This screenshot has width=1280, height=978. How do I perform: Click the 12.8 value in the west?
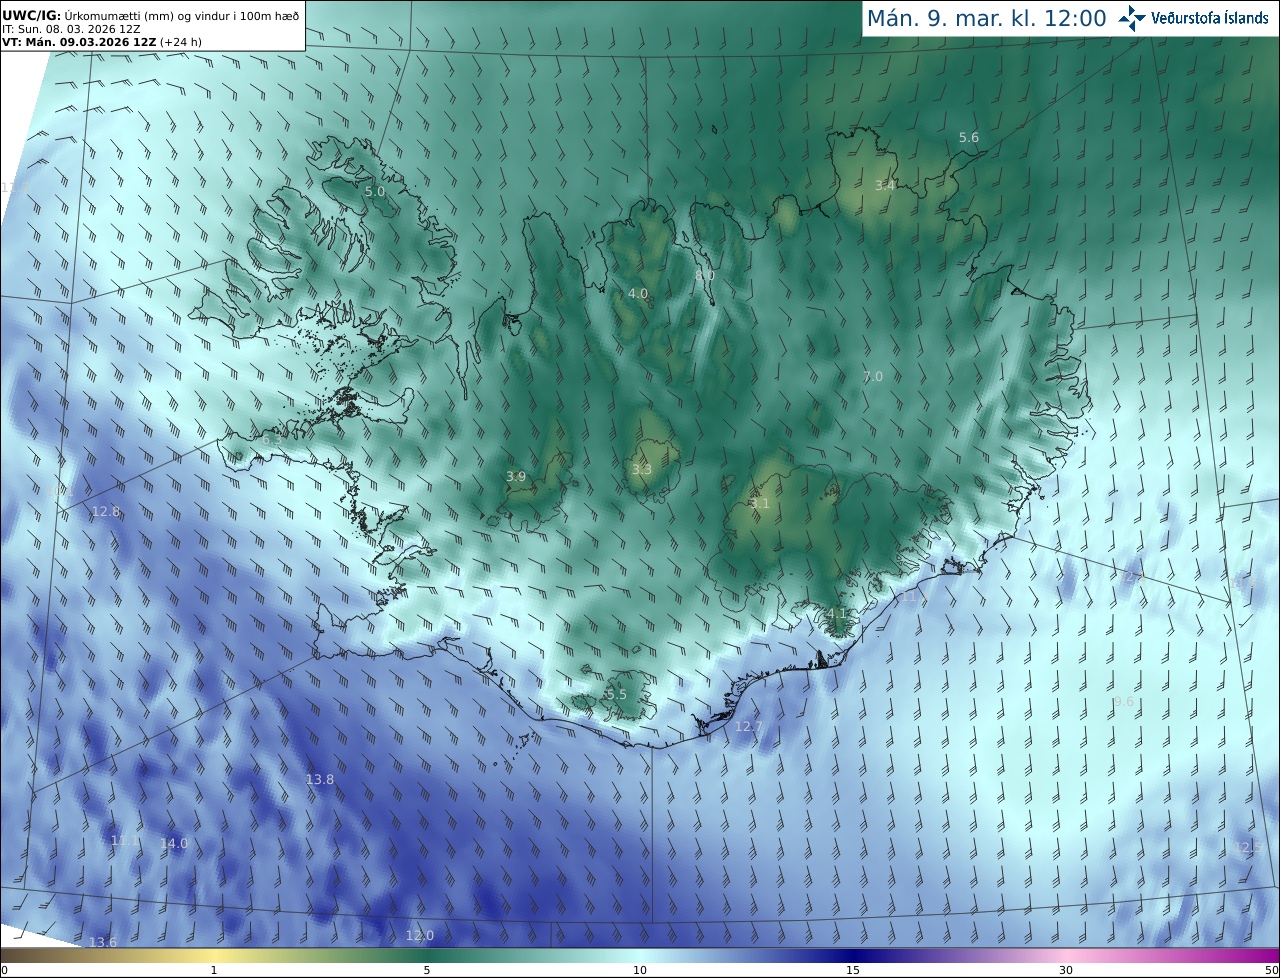(x=106, y=512)
